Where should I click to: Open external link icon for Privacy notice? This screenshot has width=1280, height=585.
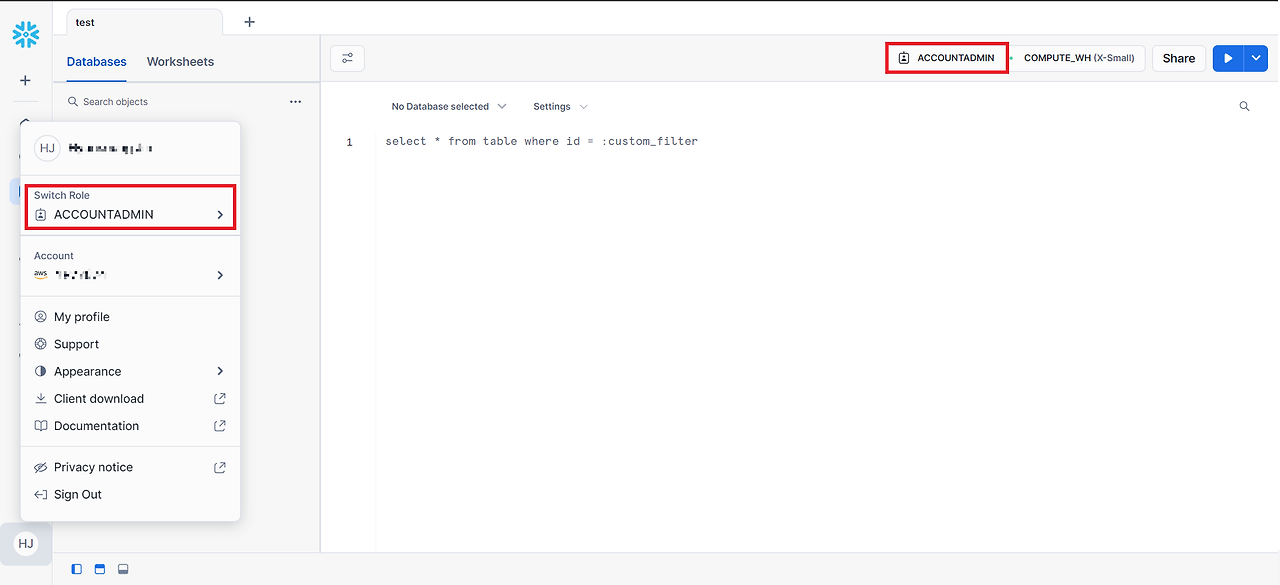pyautogui.click(x=220, y=467)
